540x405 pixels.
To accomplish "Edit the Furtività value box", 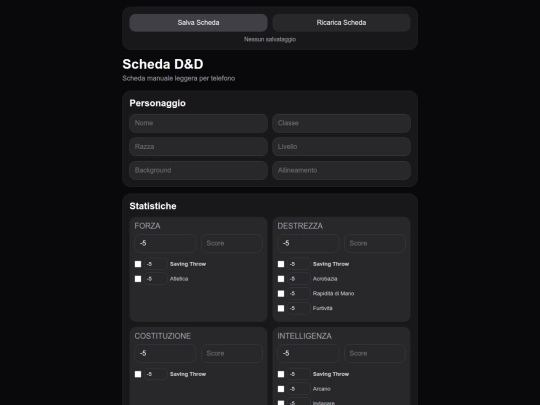I will [x=299, y=309].
